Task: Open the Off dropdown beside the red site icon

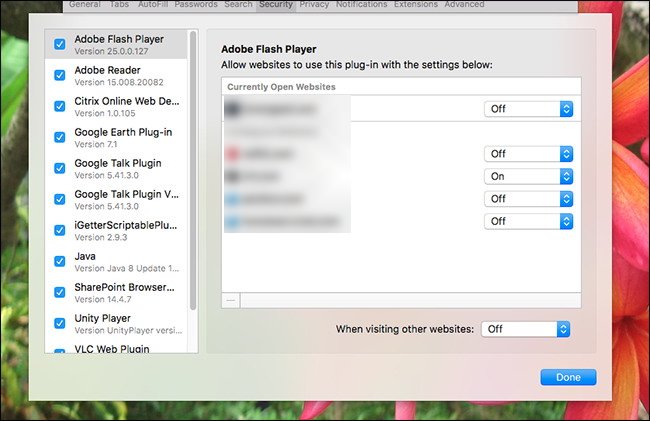Action: [529, 154]
